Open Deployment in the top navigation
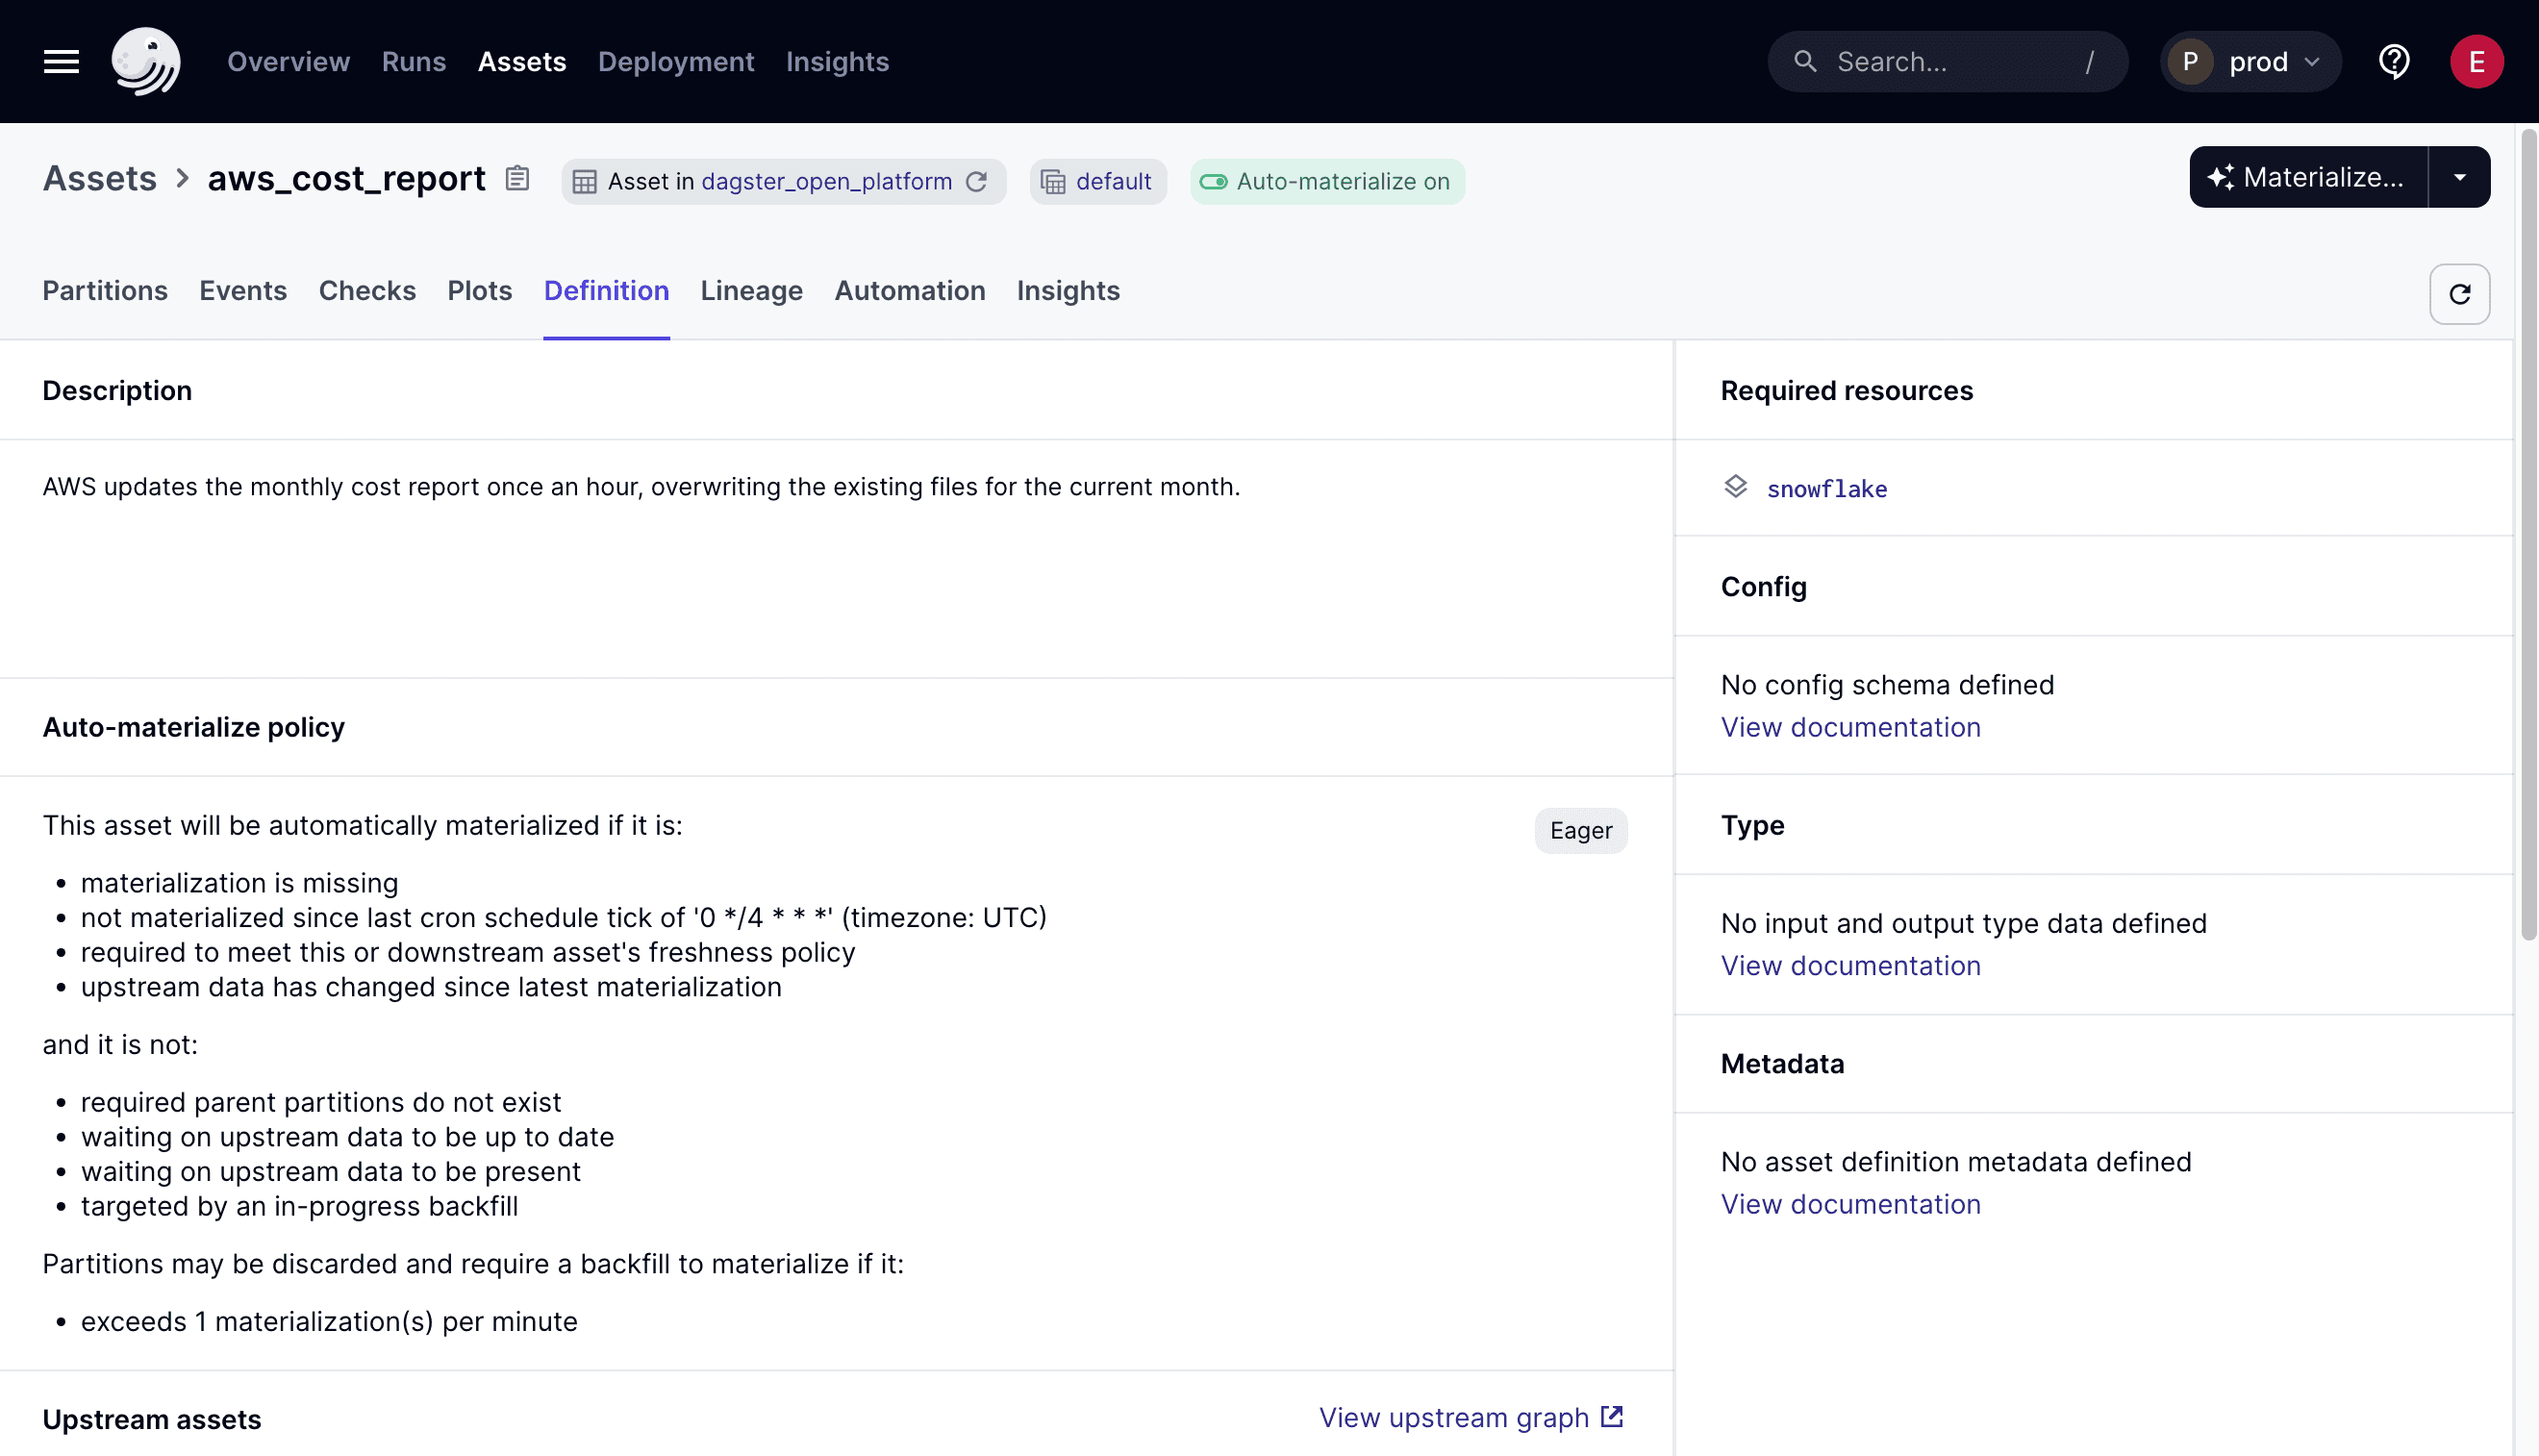The image size is (2539, 1456). coord(676,61)
